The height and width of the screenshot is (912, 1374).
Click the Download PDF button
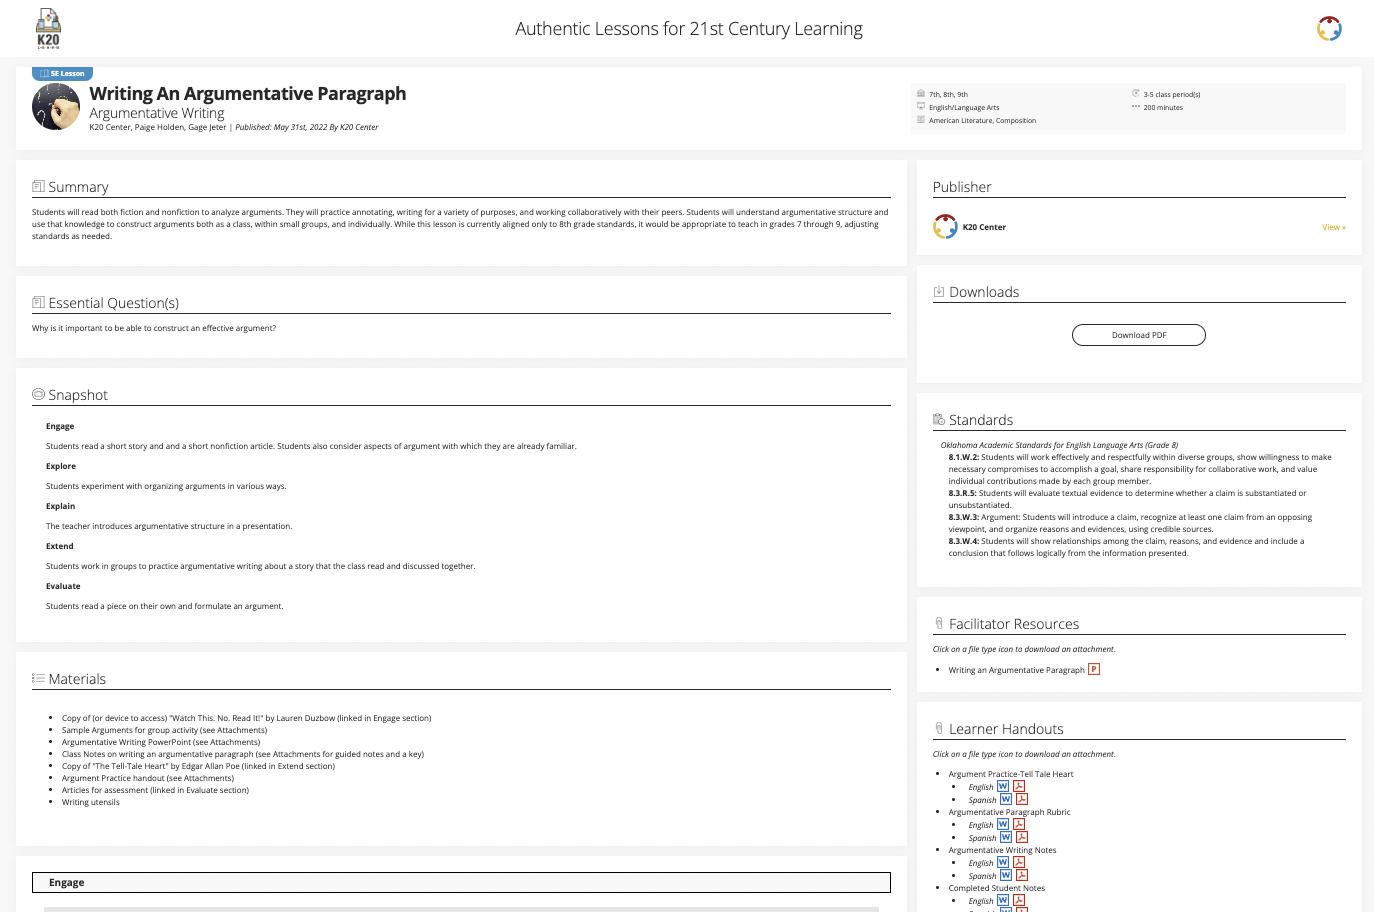(1138, 335)
